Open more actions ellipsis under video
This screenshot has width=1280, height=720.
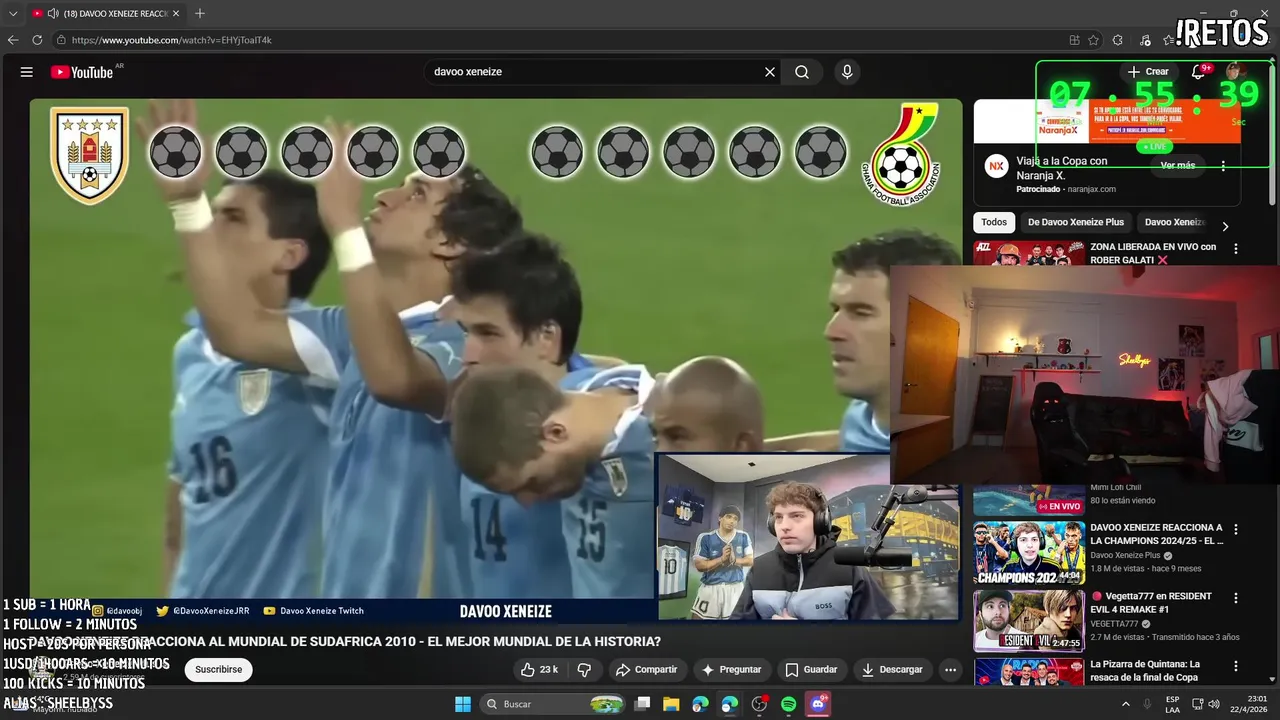[x=951, y=670]
